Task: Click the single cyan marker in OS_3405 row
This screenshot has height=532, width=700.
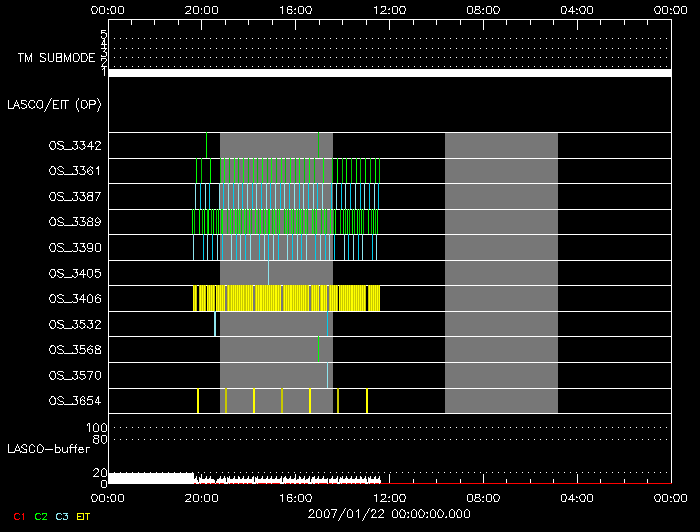Action: (x=268, y=272)
